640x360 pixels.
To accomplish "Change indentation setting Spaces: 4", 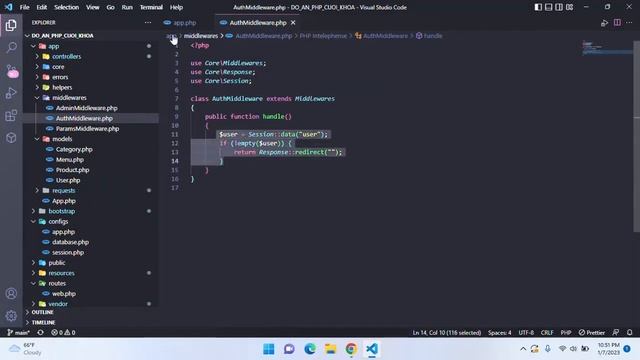I will pyautogui.click(x=500, y=333).
